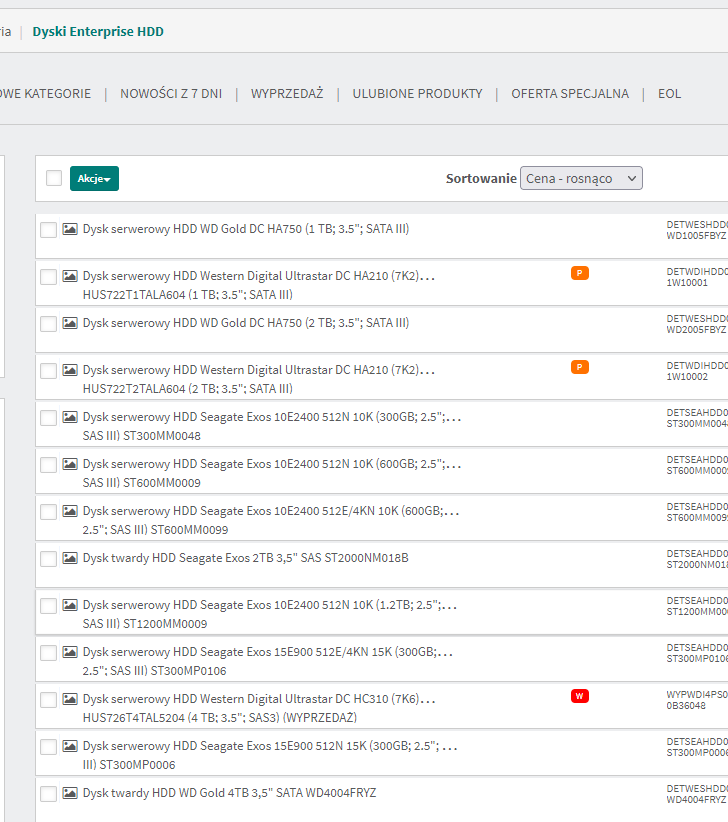Open product Ultrastar DC HA210 HUS722T1TALA604
The height and width of the screenshot is (822, 728).
[259, 285]
